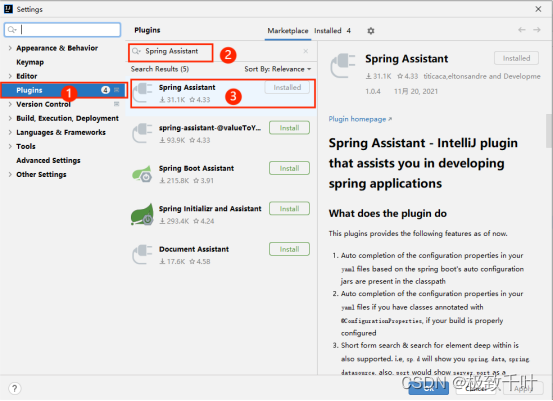Select Document Assistant plugin name
Image resolution: width=553 pixels, height=401 pixels.
click(194, 249)
